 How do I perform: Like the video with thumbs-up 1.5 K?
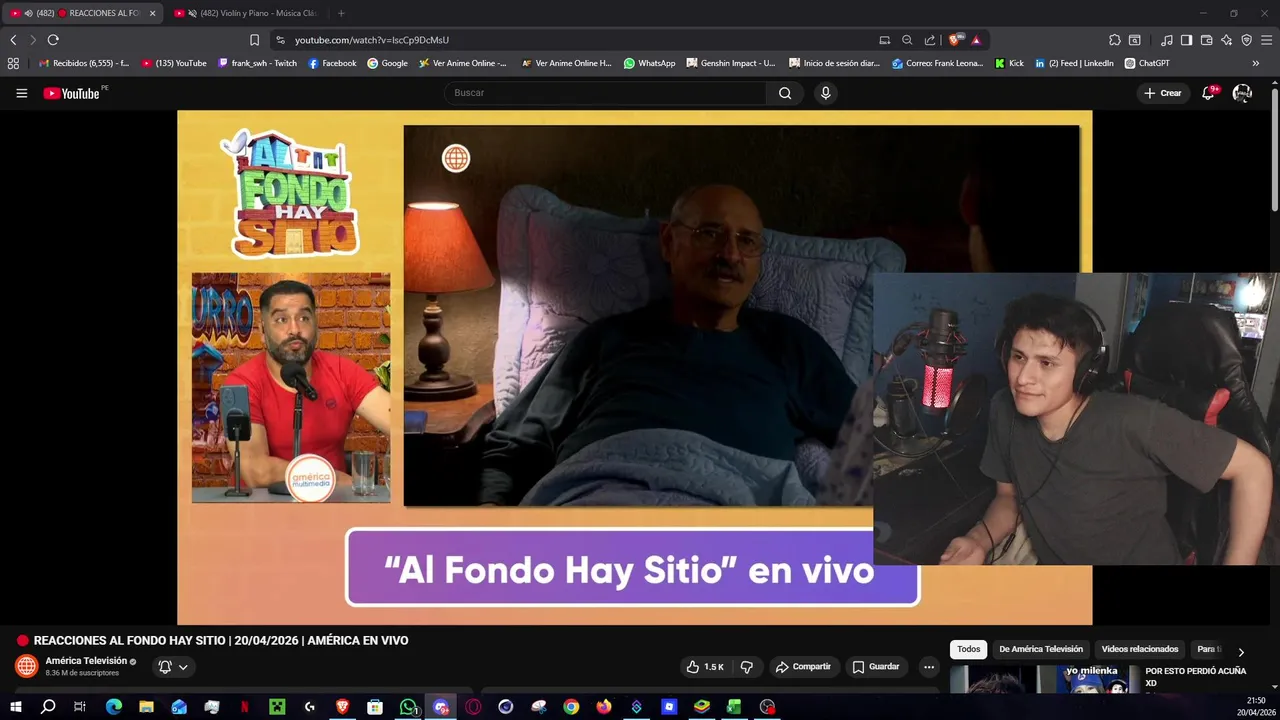coord(705,667)
